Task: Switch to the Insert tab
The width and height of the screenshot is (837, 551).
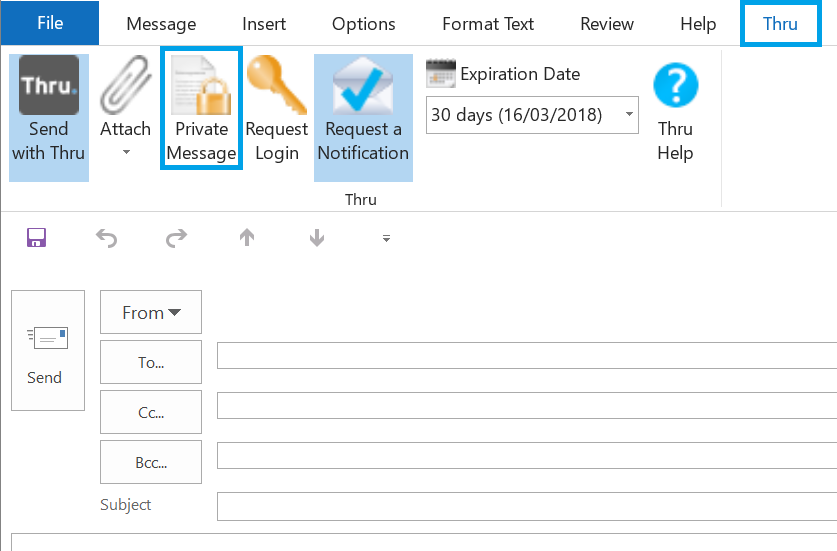Action: coord(264,24)
